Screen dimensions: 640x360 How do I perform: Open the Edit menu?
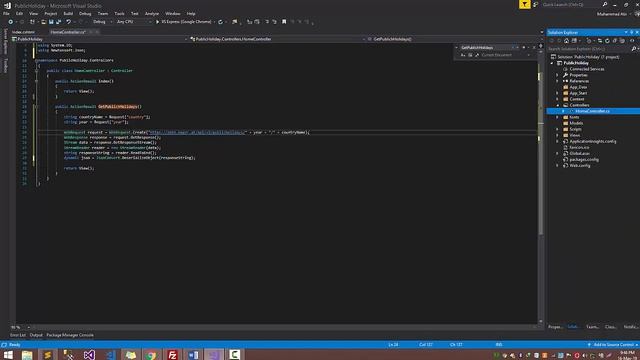(19, 13)
